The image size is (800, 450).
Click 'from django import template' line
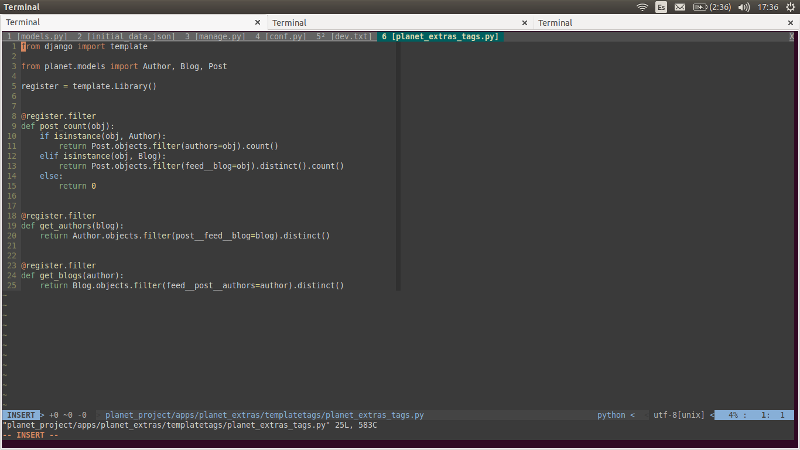tap(84, 46)
